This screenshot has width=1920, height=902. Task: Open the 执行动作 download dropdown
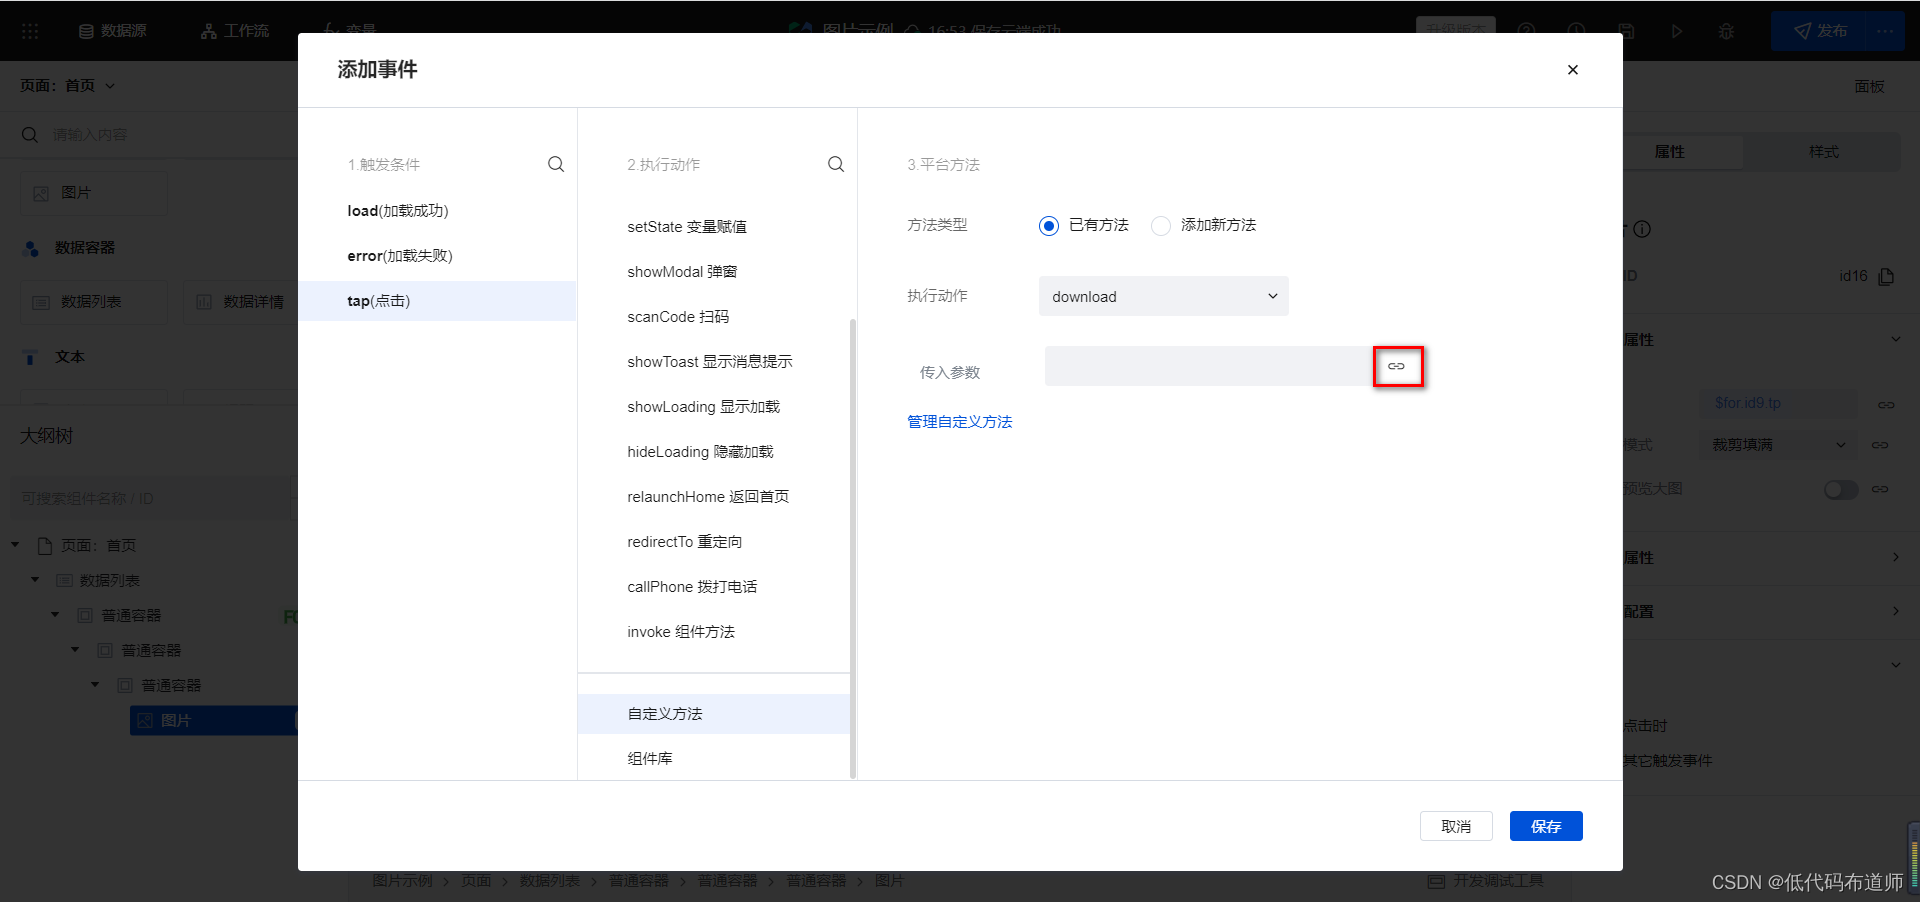[1164, 297]
